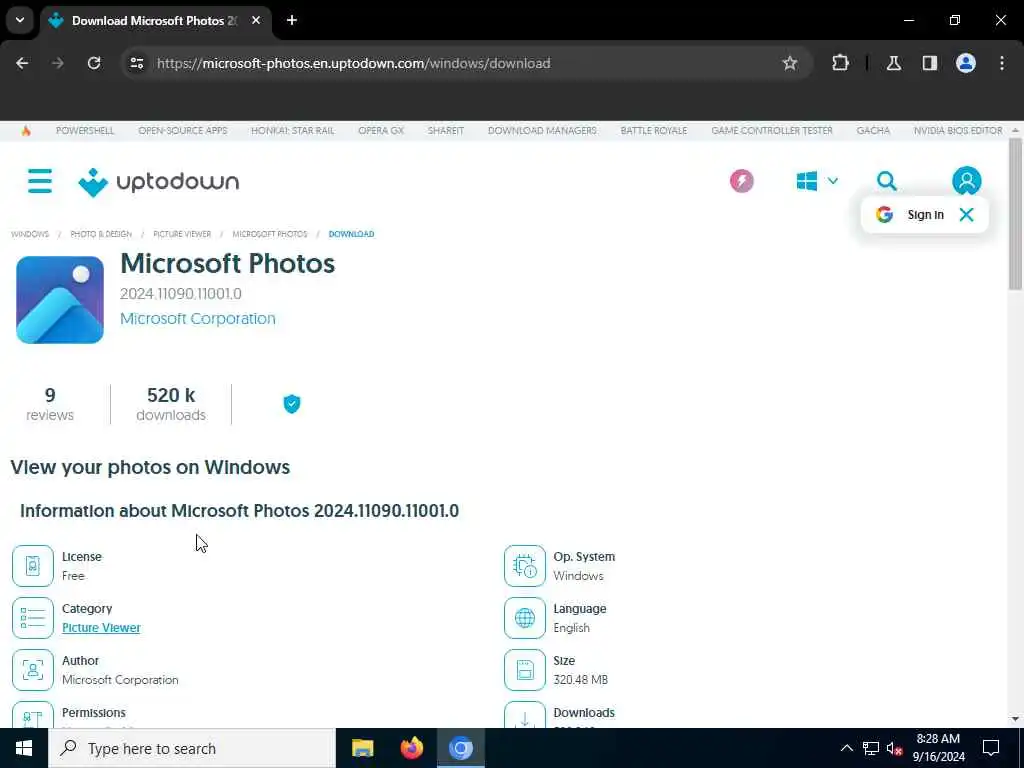Image resolution: width=1024 pixels, height=768 pixels.
Task: Click the Size disk icon
Action: coord(524,670)
